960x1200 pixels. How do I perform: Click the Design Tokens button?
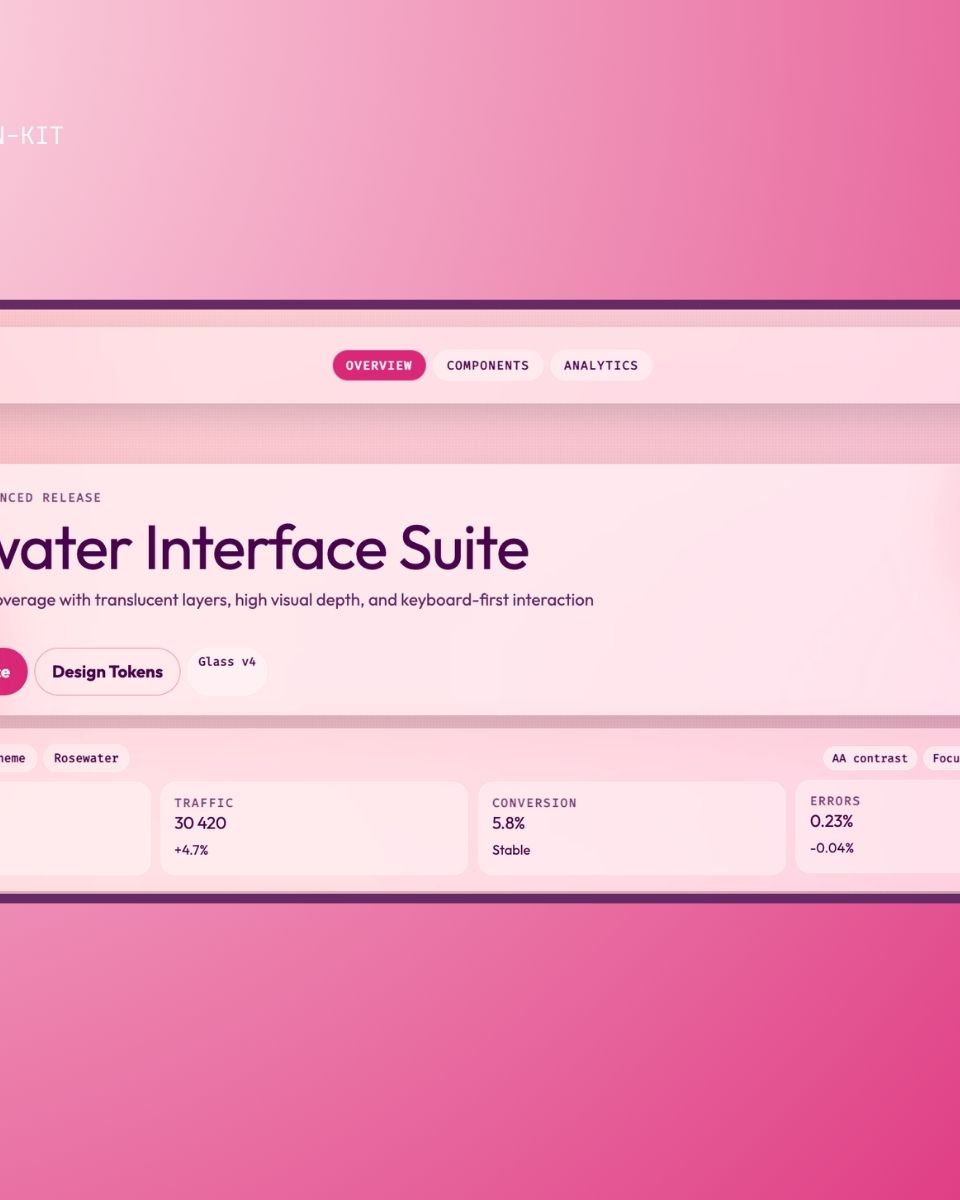click(x=107, y=672)
